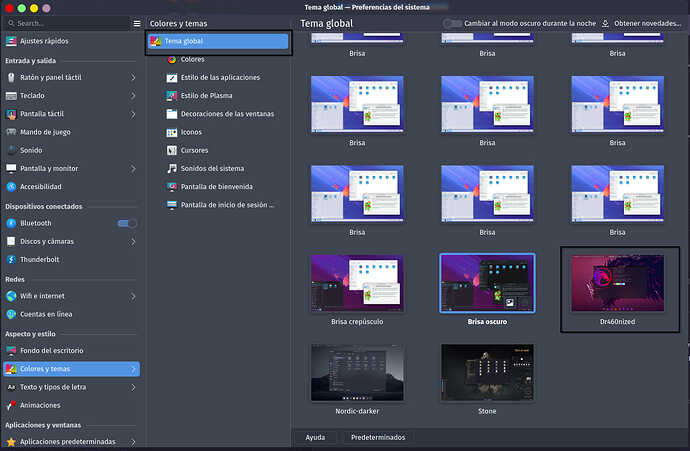Toggle the Bluetooth switch

(x=127, y=223)
